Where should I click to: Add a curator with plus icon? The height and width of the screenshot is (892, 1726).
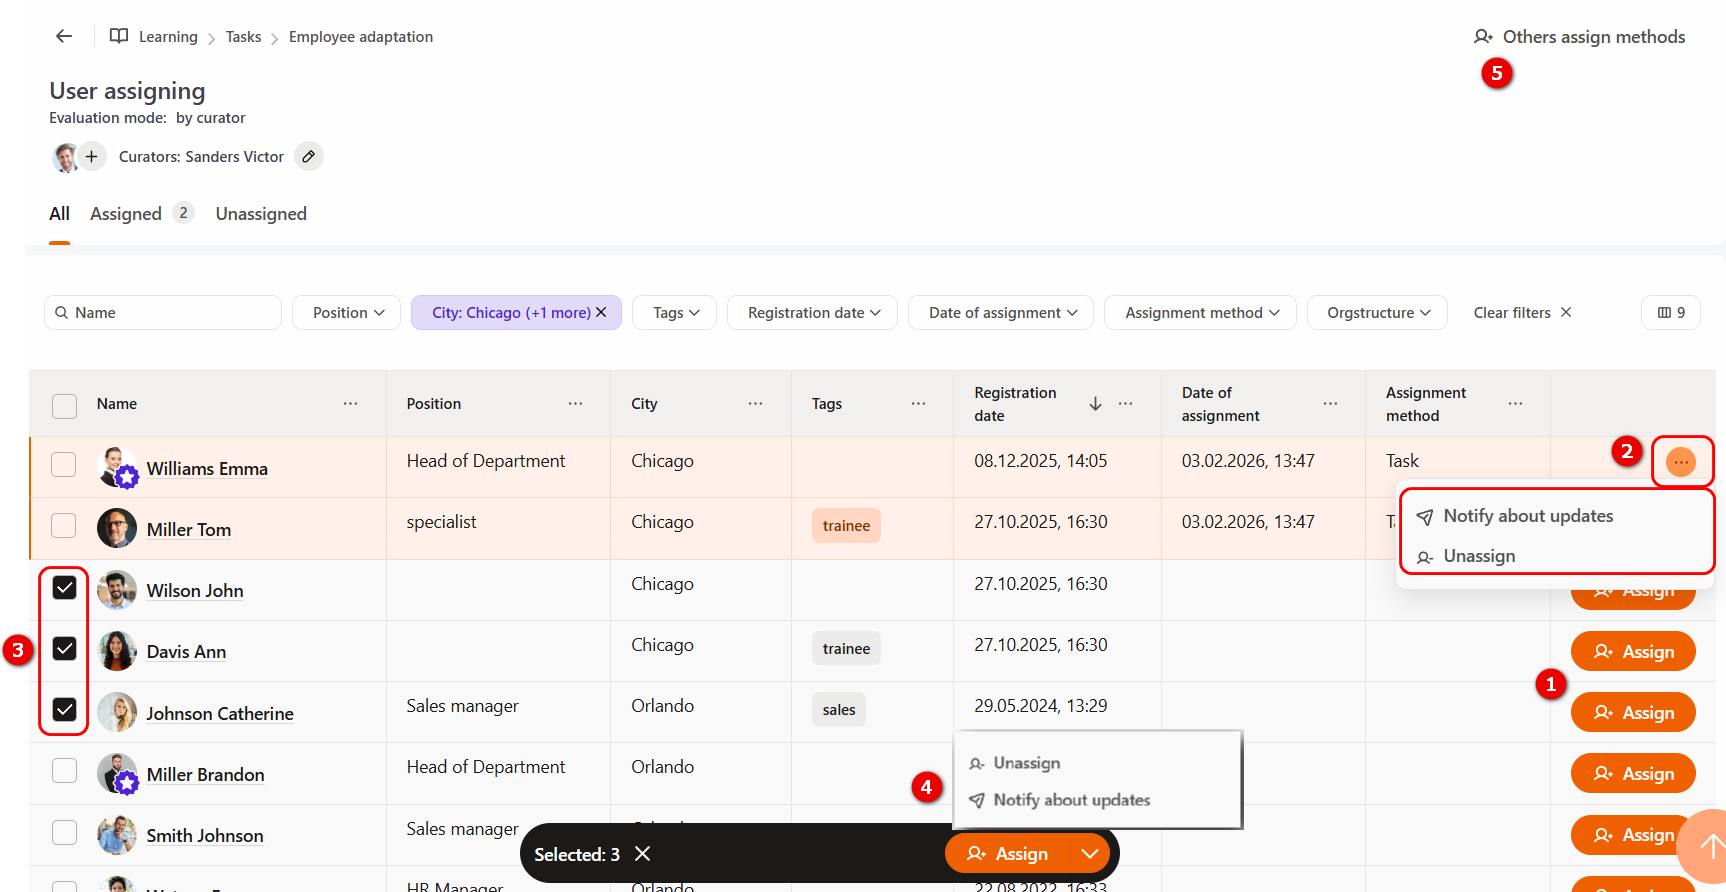[91, 157]
